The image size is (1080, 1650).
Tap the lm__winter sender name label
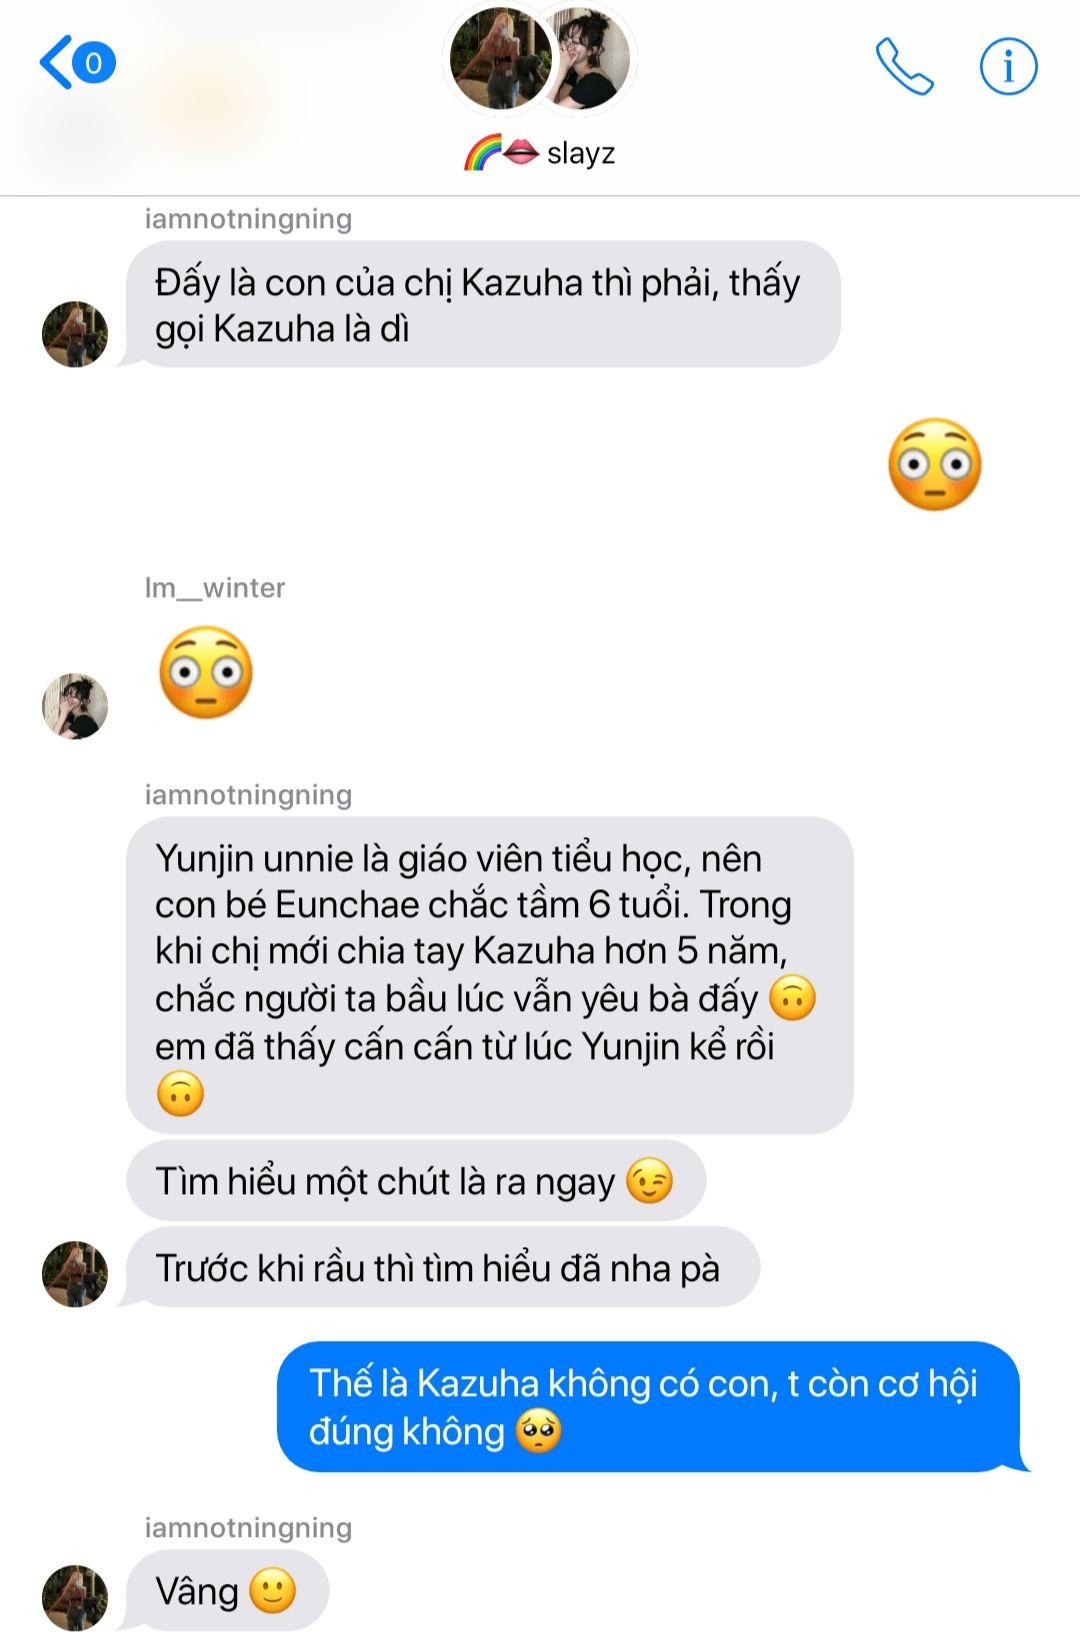point(215,587)
